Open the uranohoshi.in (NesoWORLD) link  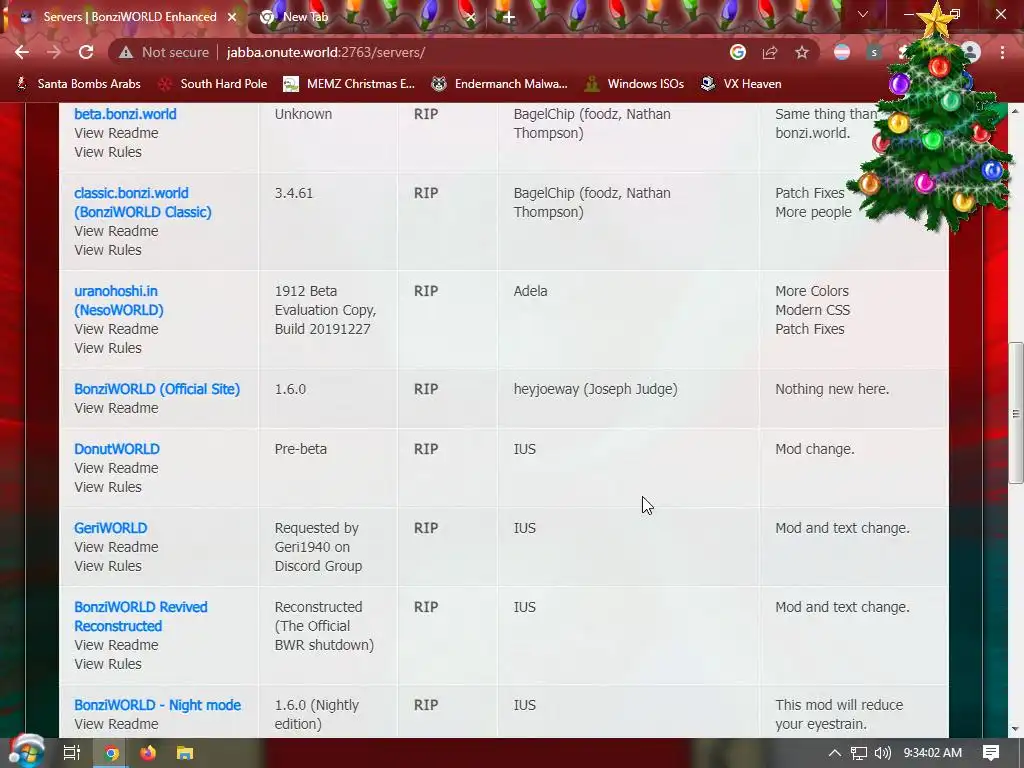tap(119, 300)
